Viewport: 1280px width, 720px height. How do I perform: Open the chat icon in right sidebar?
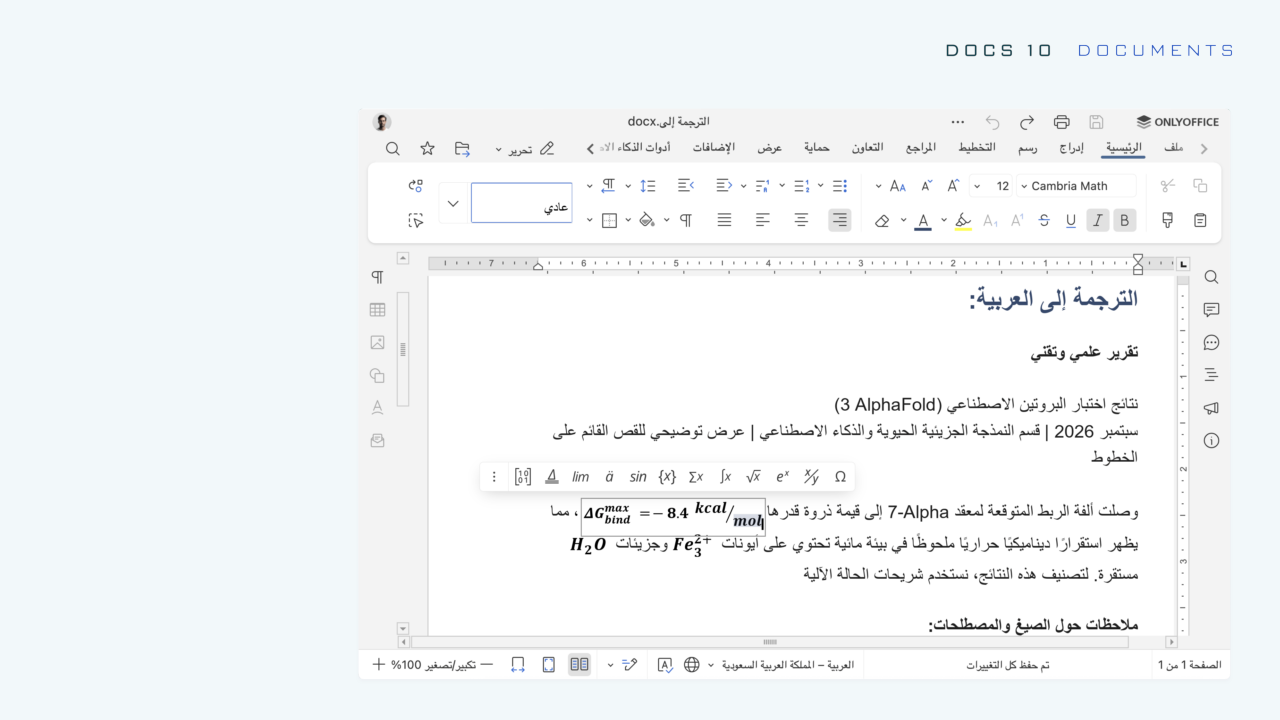1211,343
